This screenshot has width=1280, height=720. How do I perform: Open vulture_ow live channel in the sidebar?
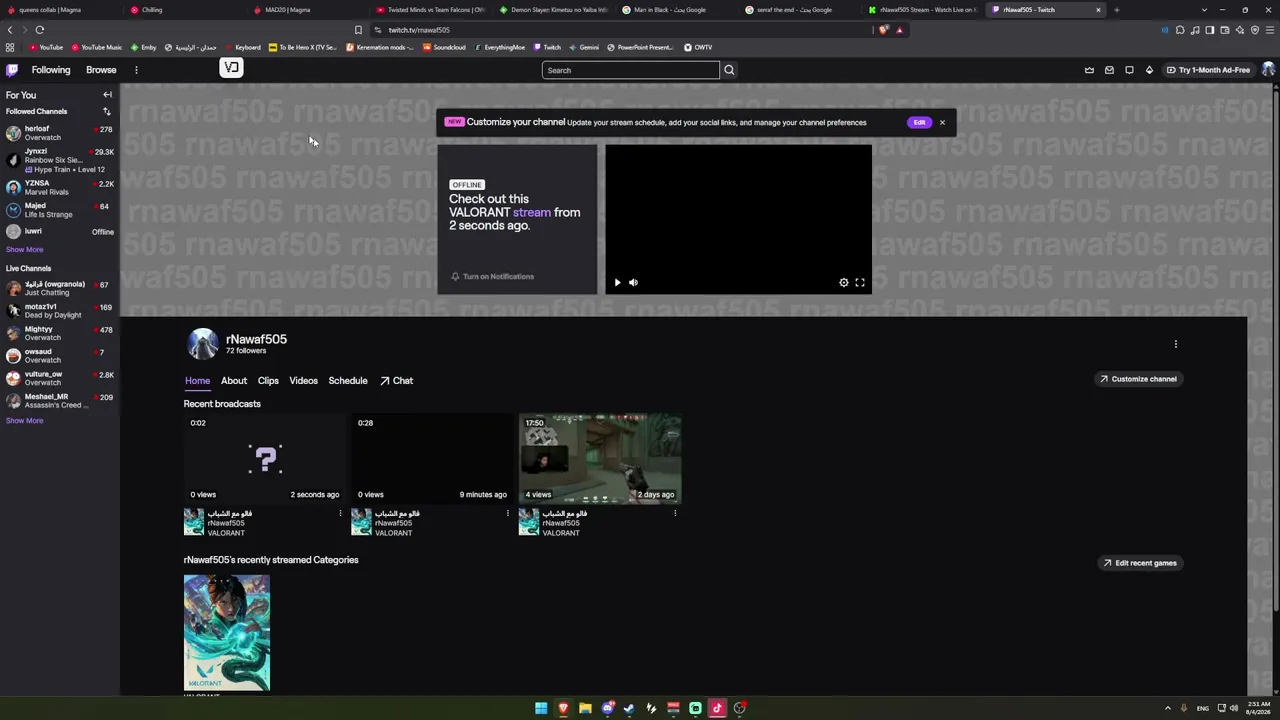[x=60, y=378]
